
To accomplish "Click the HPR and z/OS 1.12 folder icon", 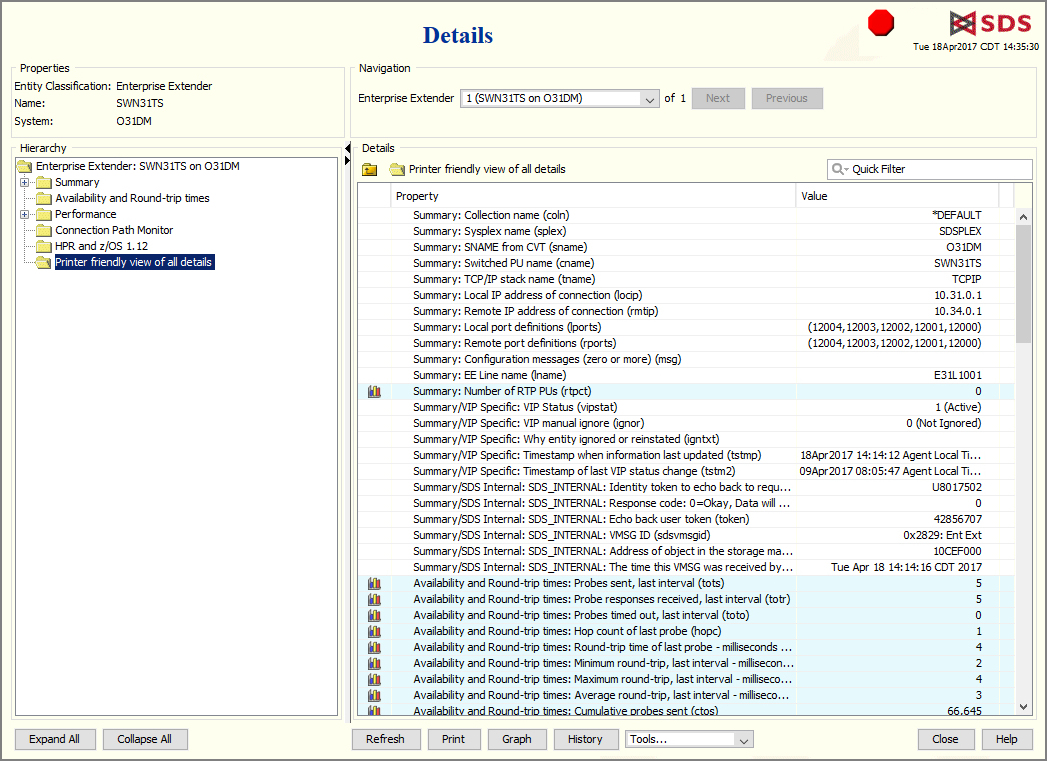I will tap(44, 246).
